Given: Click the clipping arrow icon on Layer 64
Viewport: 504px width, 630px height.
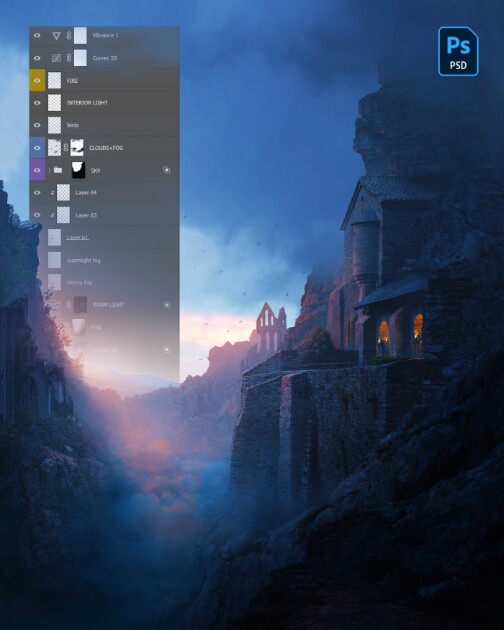Looking at the screenshot, I should [x=52, y=193].
